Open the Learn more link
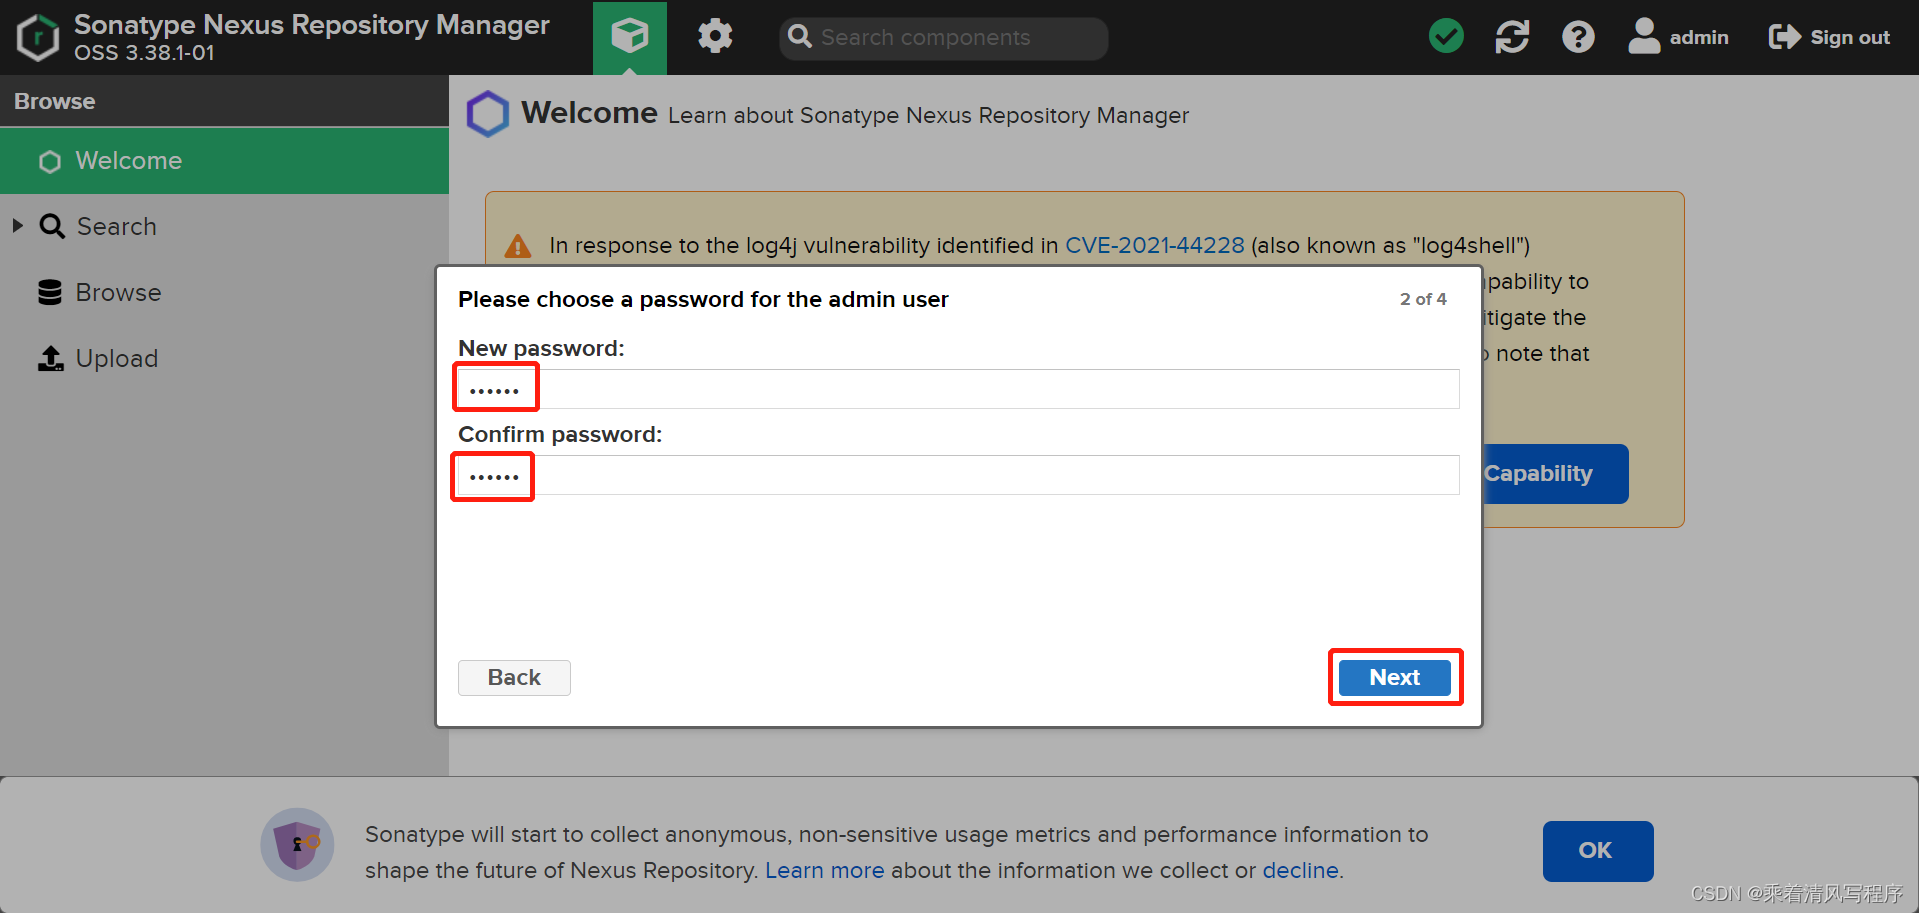1919x913 pixels. [824, 870]
